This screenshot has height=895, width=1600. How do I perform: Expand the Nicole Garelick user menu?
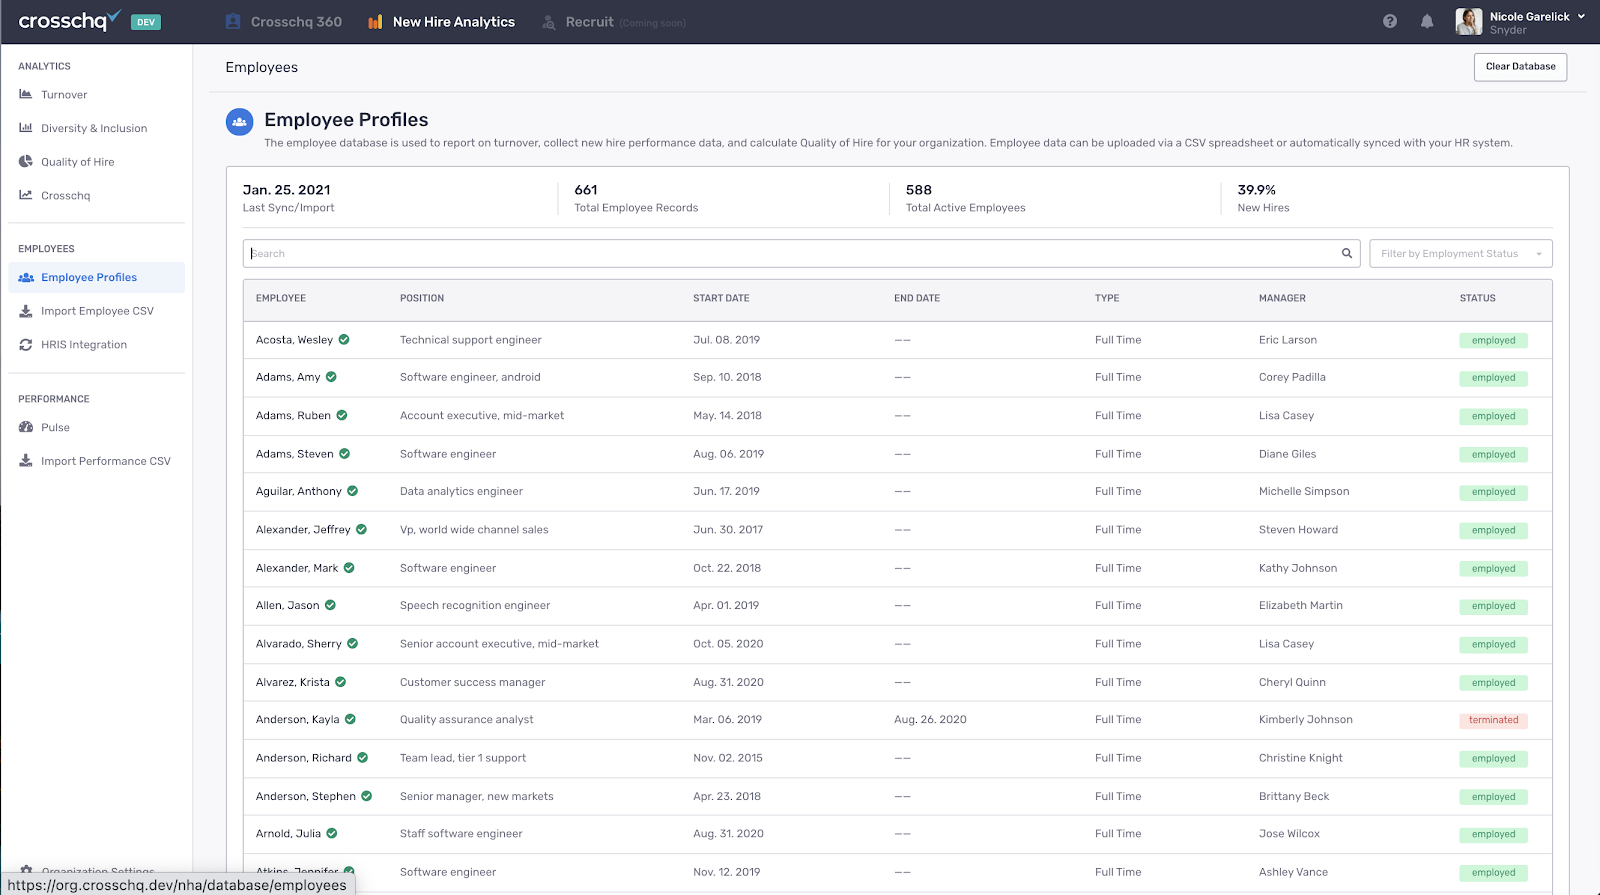[x=1581, y=16]
